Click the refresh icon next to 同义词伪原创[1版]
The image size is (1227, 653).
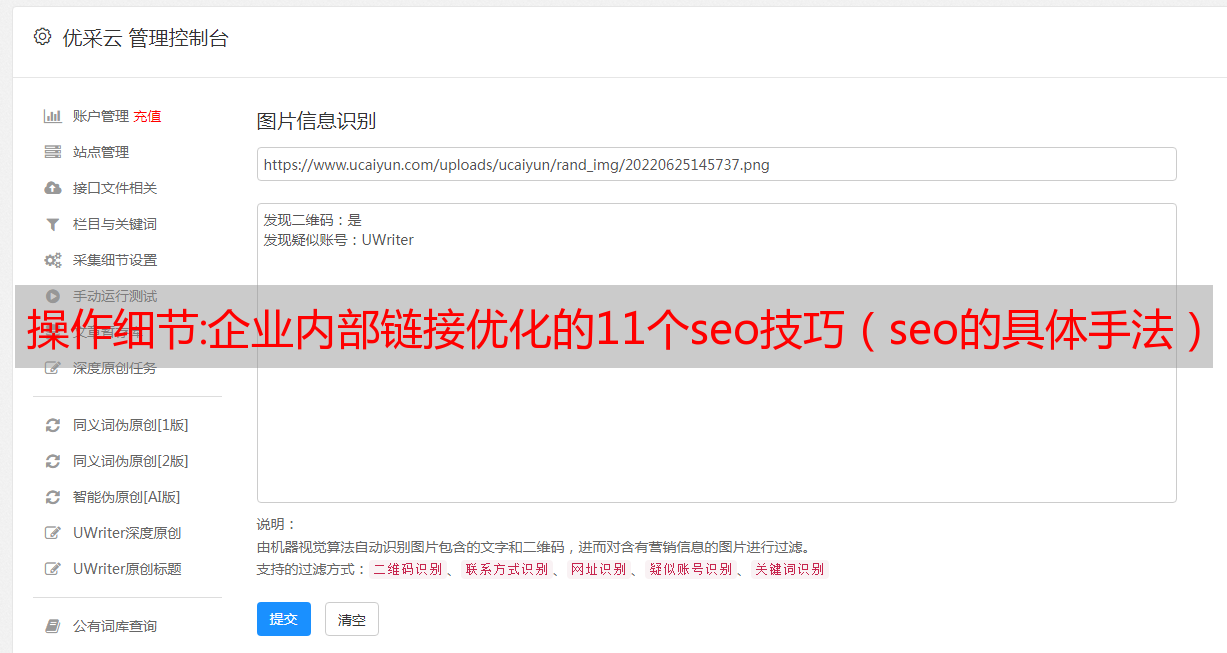coord(53,425)
